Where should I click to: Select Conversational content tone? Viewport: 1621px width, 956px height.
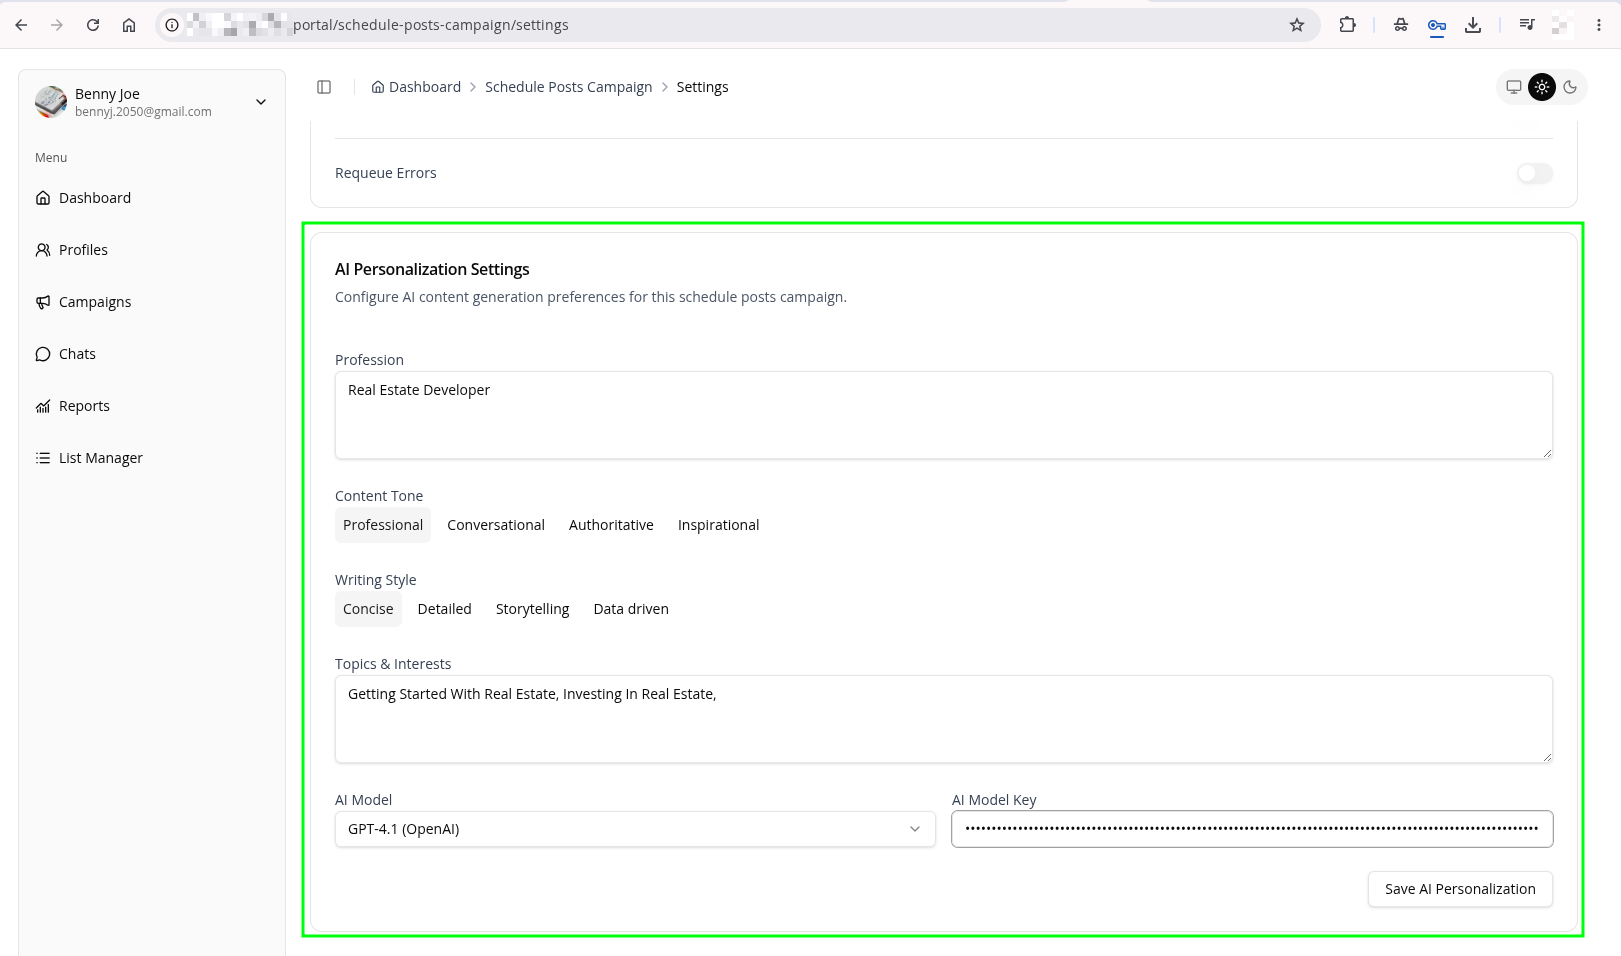496,525
